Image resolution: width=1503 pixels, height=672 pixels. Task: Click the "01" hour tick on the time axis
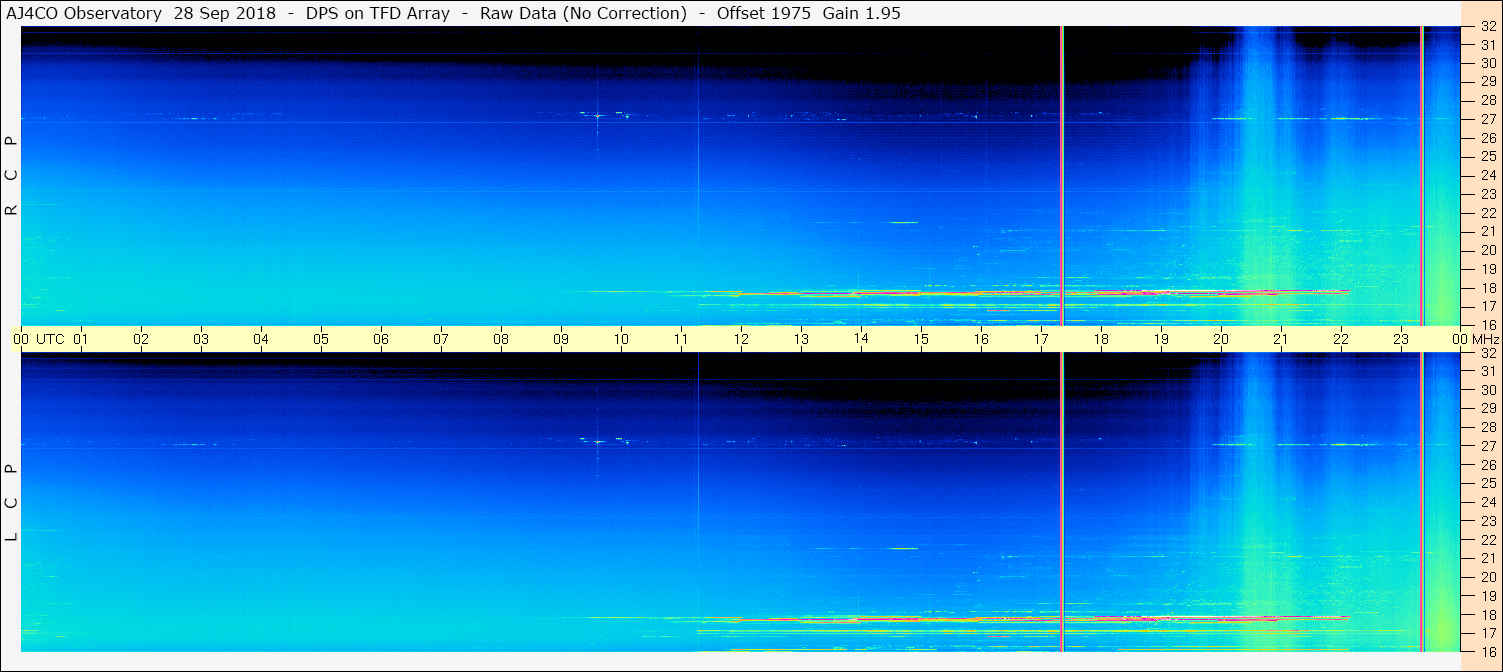81,339
